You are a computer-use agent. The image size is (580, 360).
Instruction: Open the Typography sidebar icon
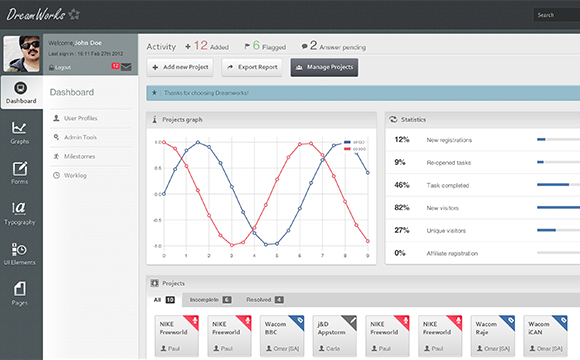20,213
